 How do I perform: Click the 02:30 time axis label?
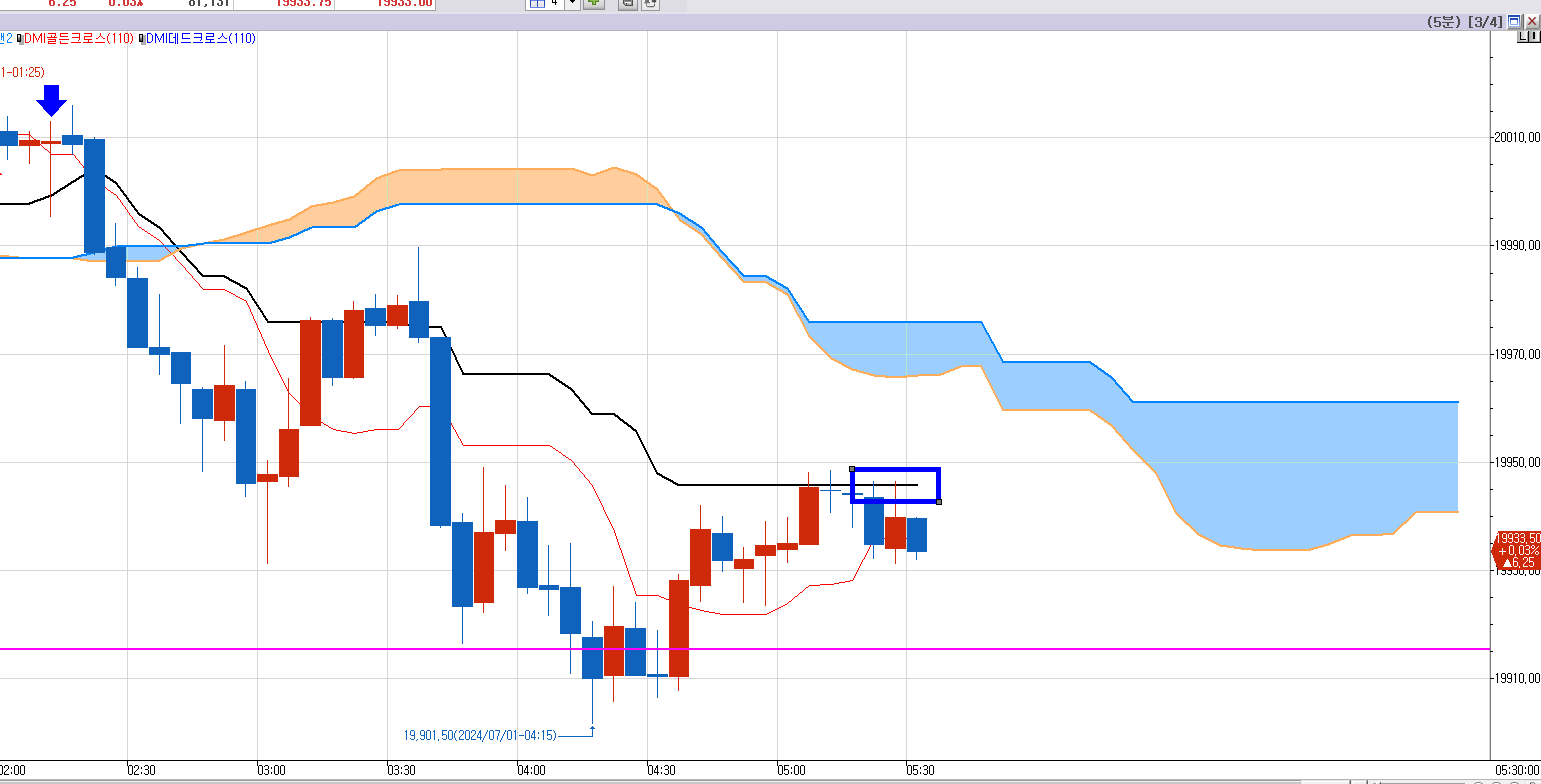point(141,770)
